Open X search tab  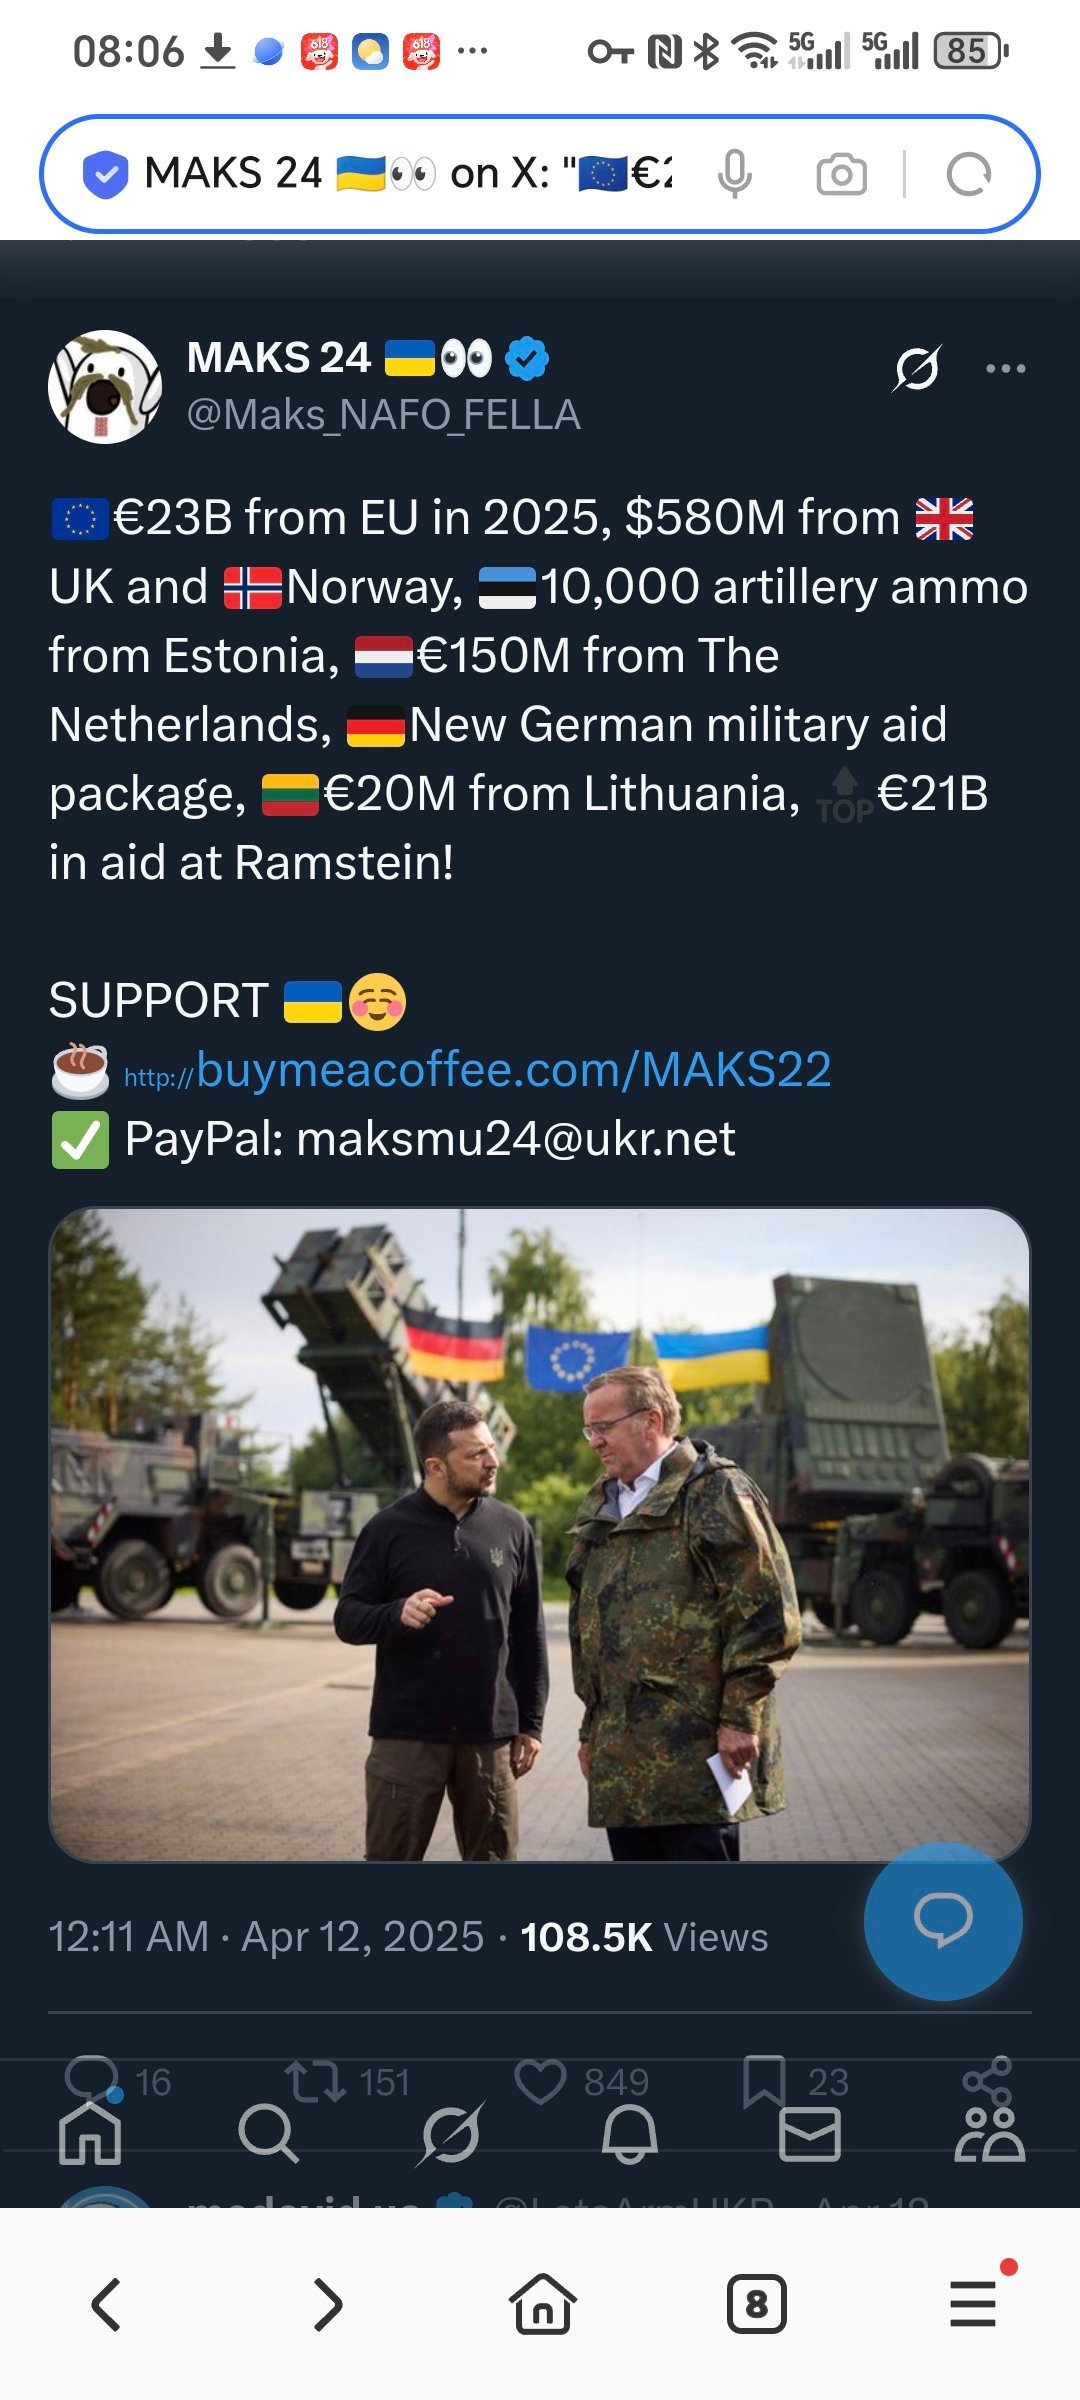click(x=268, y=2133)
